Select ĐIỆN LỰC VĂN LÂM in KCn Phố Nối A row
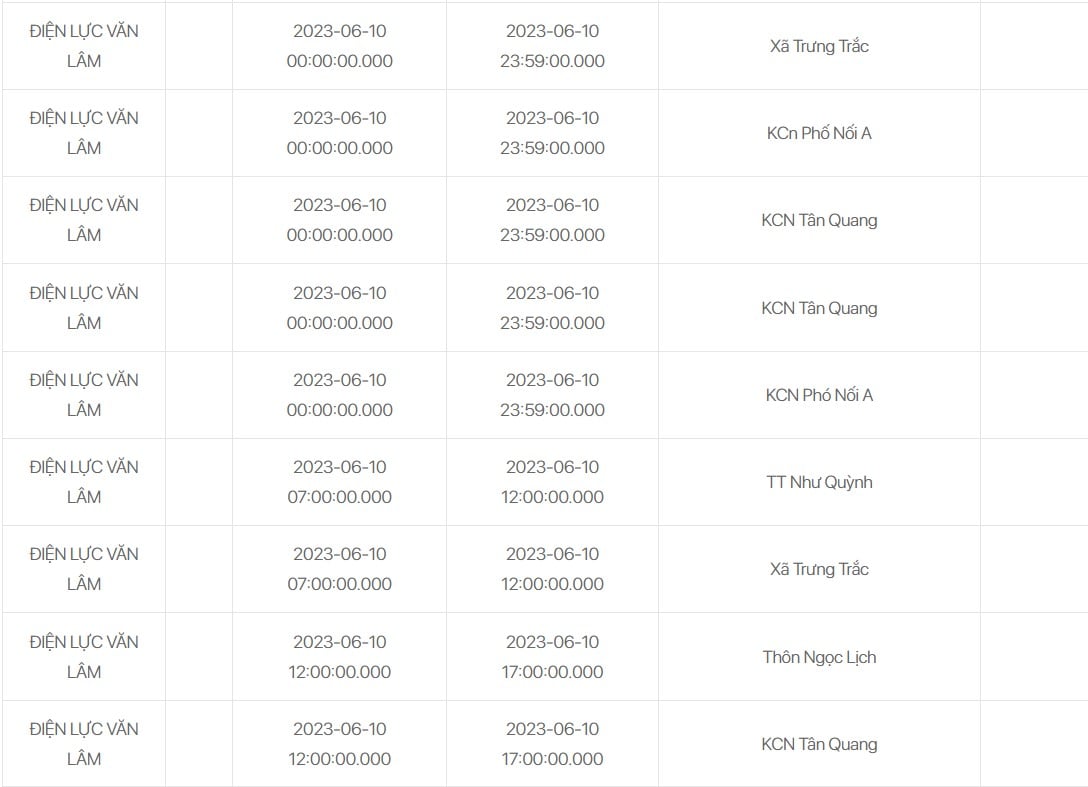Screen dimensions: 1088x787 coord(84,133)
